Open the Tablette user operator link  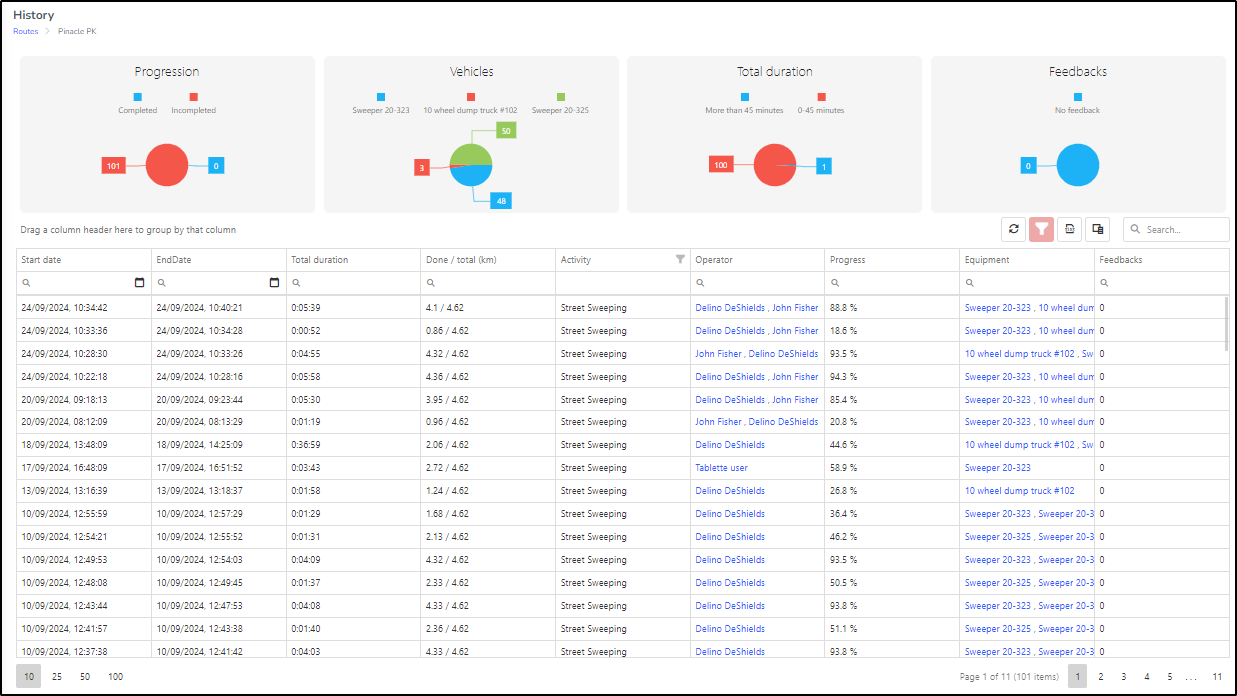coord(722,468)
